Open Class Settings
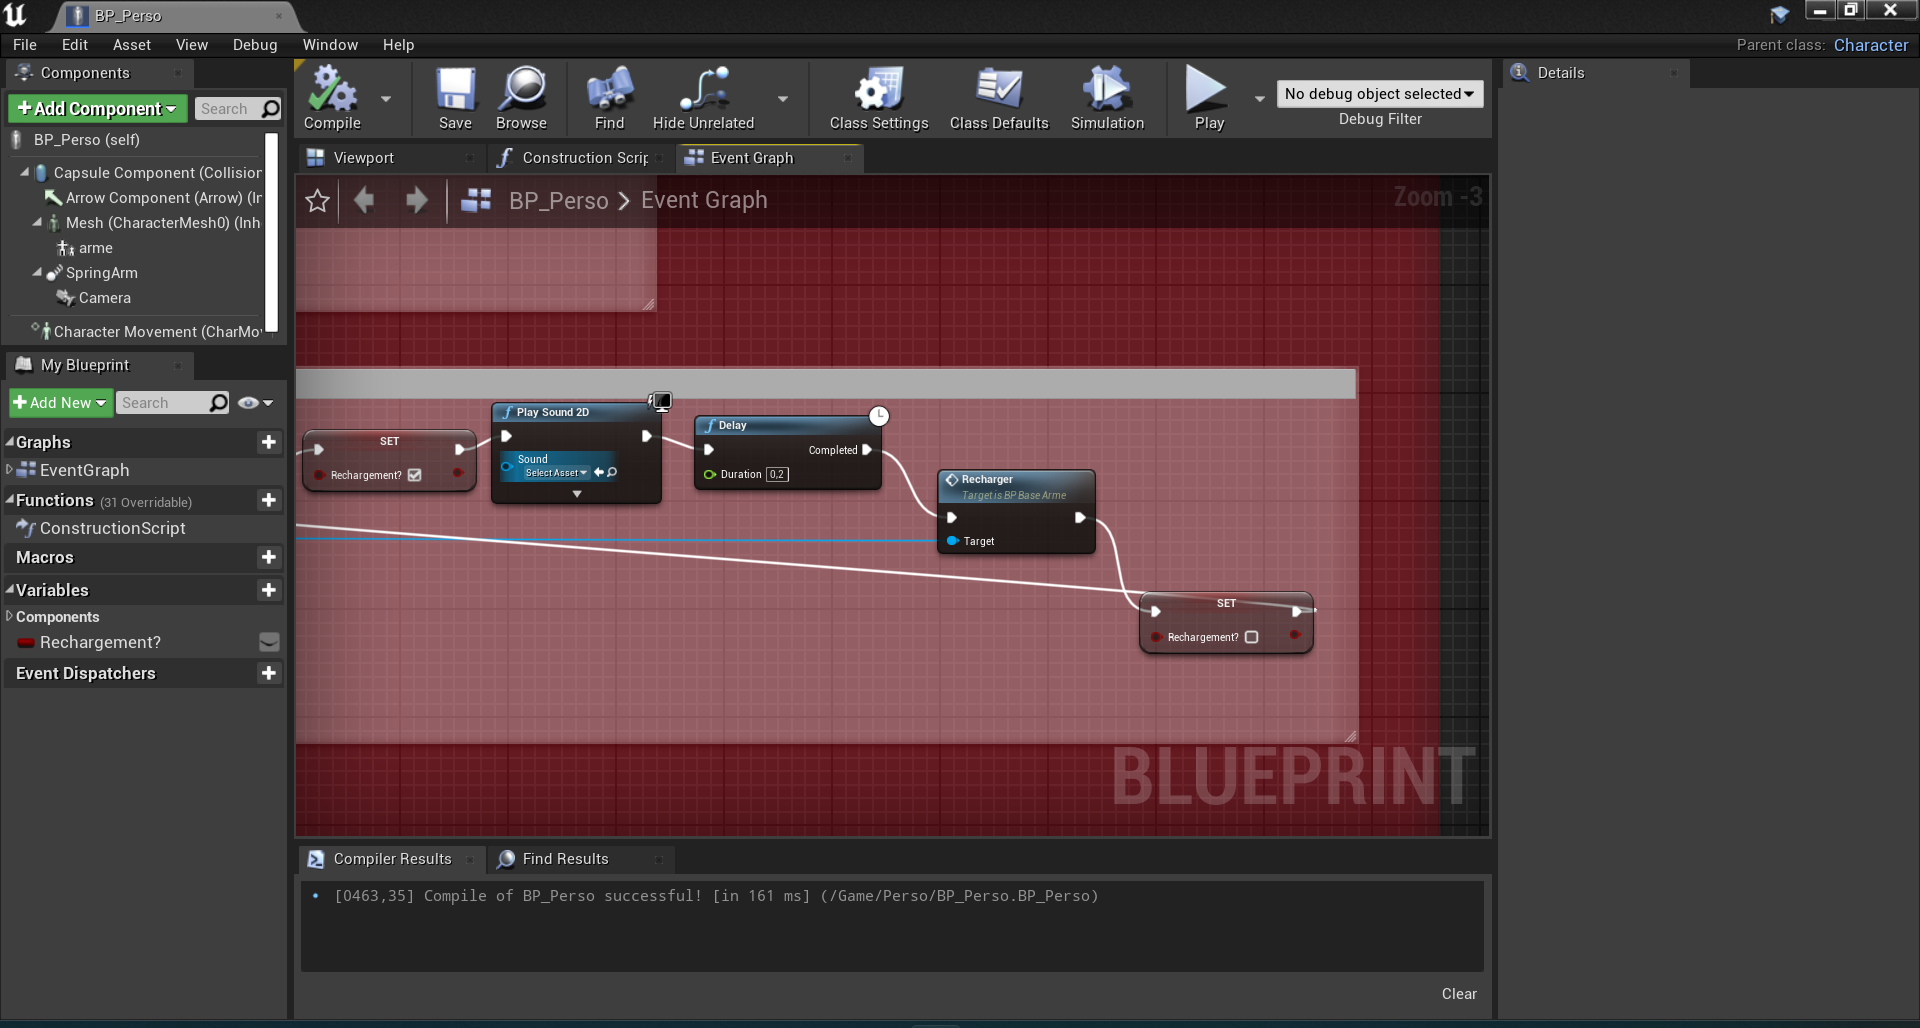Image resolution: width=1920 pixels, height=1028 pixels. [879, 98]
